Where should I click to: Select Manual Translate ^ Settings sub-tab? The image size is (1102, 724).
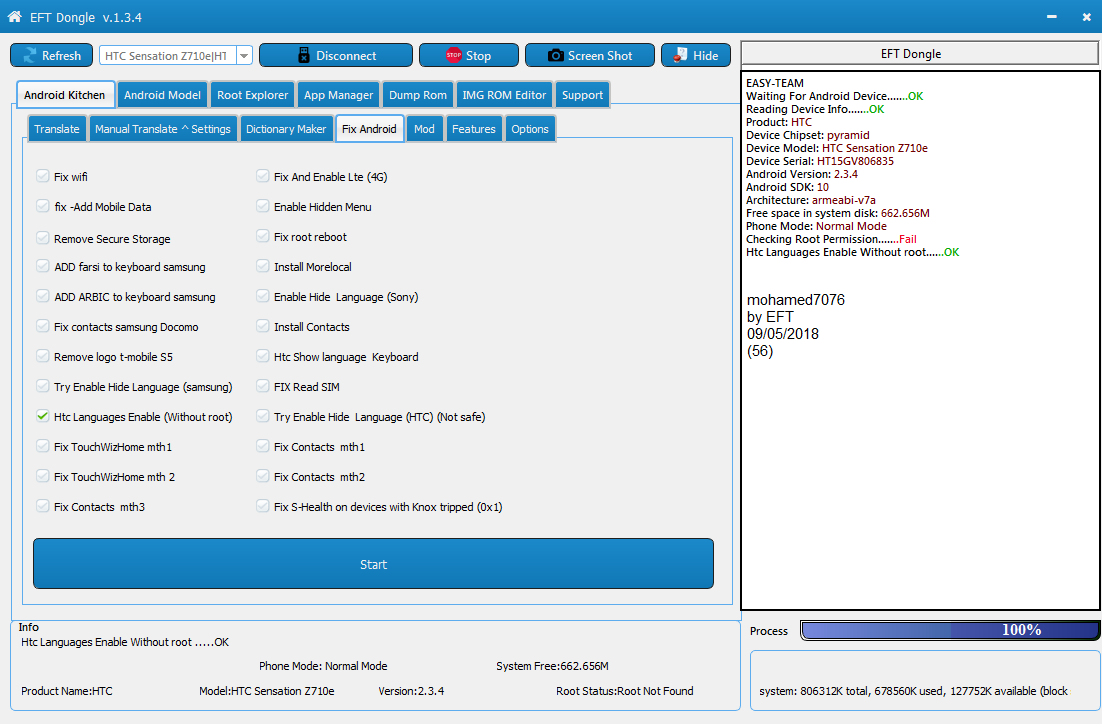point(163,129)
